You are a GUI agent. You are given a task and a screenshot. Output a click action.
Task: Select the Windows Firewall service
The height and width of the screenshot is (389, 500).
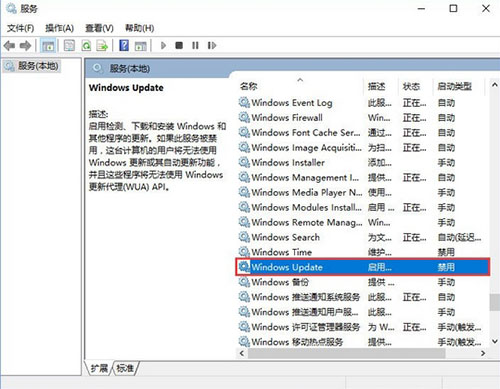coord(362,118)
